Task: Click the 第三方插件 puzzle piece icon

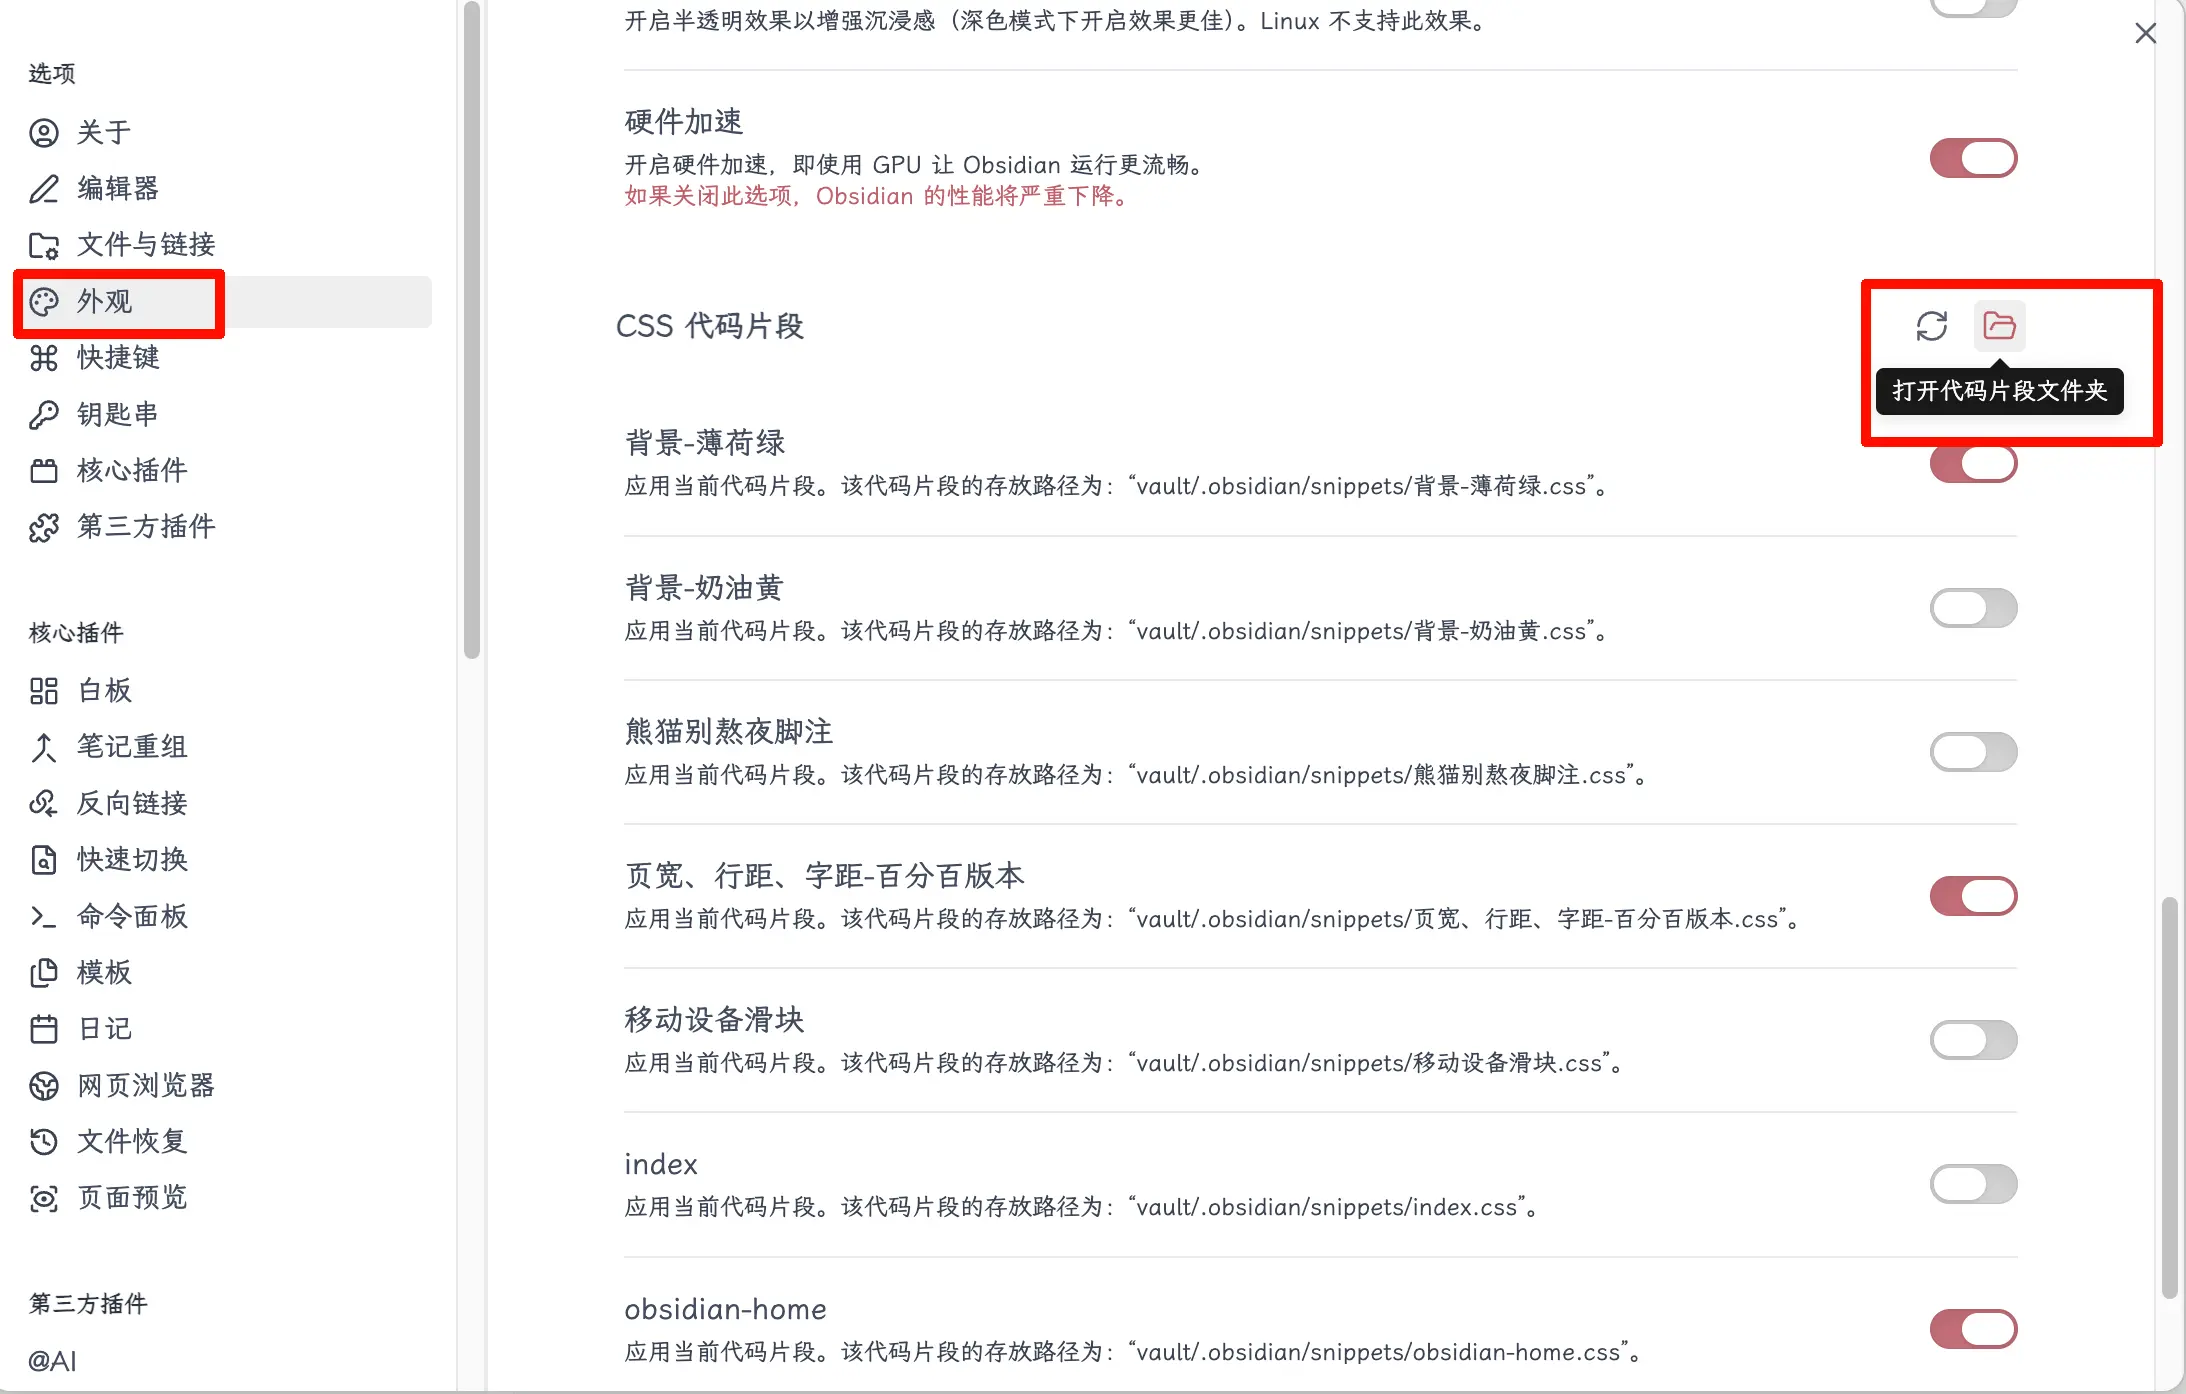Action: [x=44, y=527]
